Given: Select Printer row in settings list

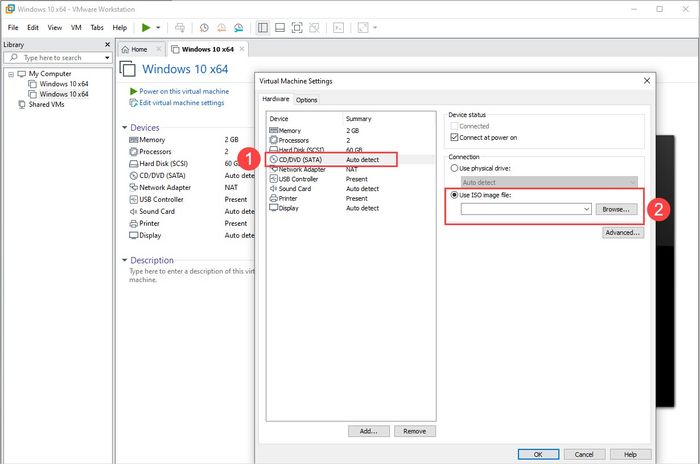Looking at the screenshot, I should (x=350, y=198).
